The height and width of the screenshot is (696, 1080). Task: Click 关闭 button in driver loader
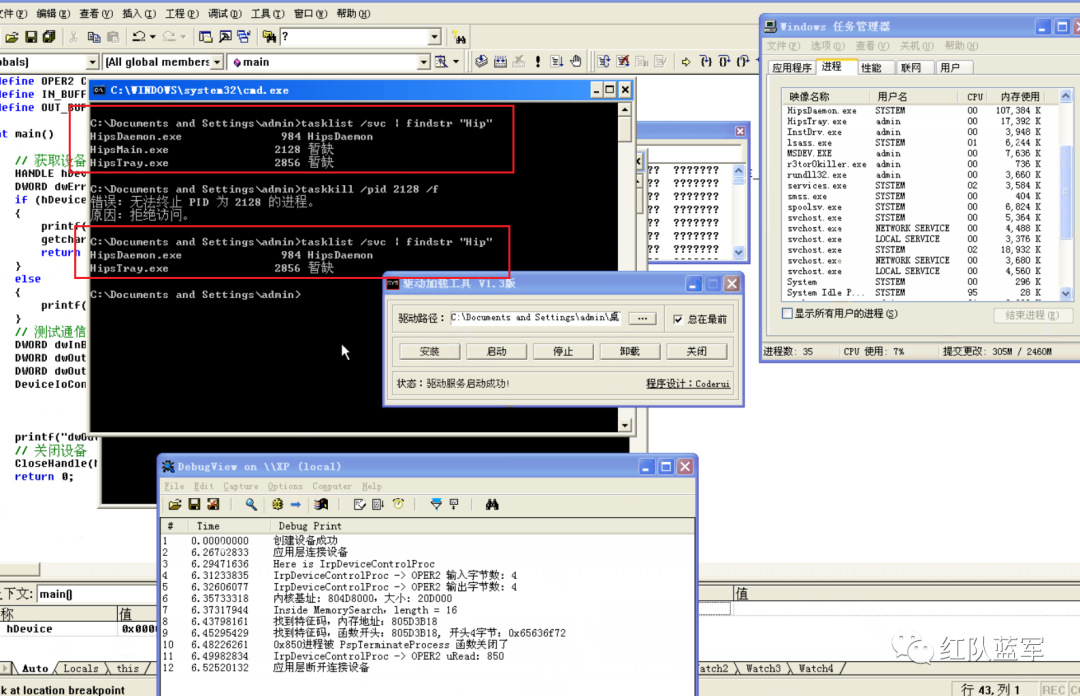click(x=696, y=351)
